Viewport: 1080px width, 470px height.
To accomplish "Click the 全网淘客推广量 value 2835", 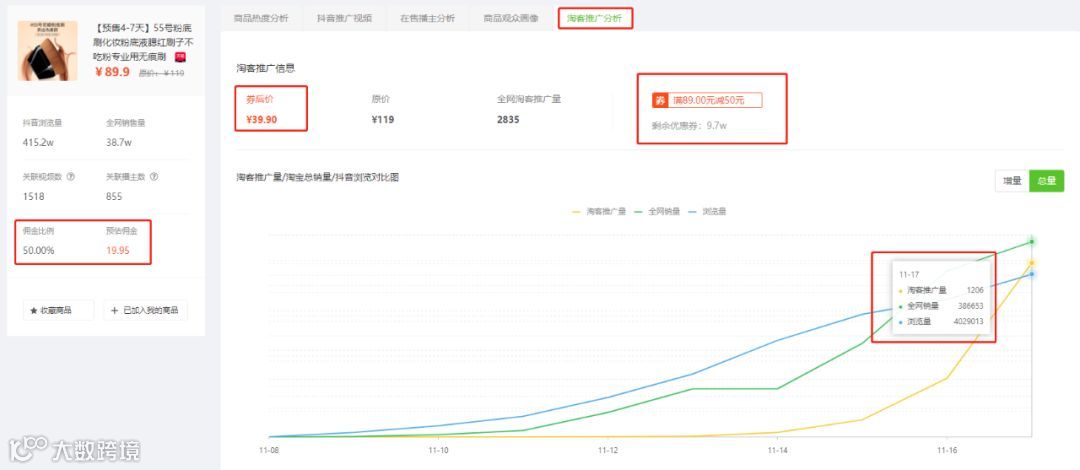I will coord(508,119).
